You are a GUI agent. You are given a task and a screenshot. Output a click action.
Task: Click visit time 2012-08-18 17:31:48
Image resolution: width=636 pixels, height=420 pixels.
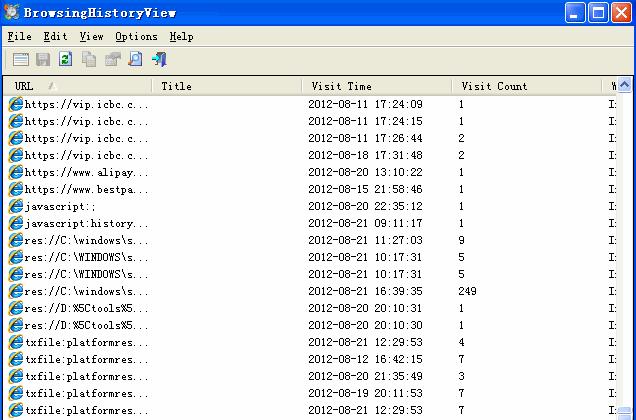pyautogui.click(x=365, y=155)
